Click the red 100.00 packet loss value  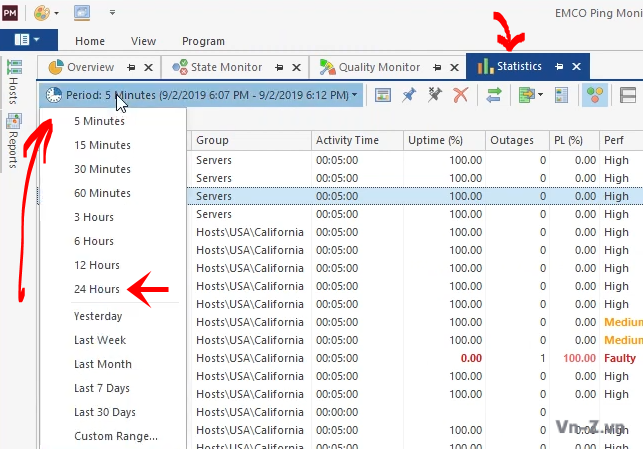point(579,358)
